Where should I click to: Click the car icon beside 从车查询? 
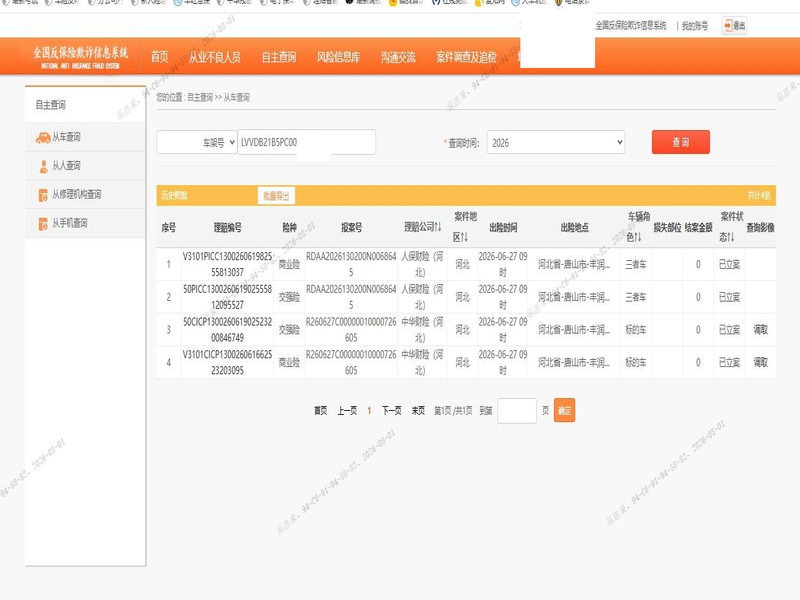(x=43, y=137)
